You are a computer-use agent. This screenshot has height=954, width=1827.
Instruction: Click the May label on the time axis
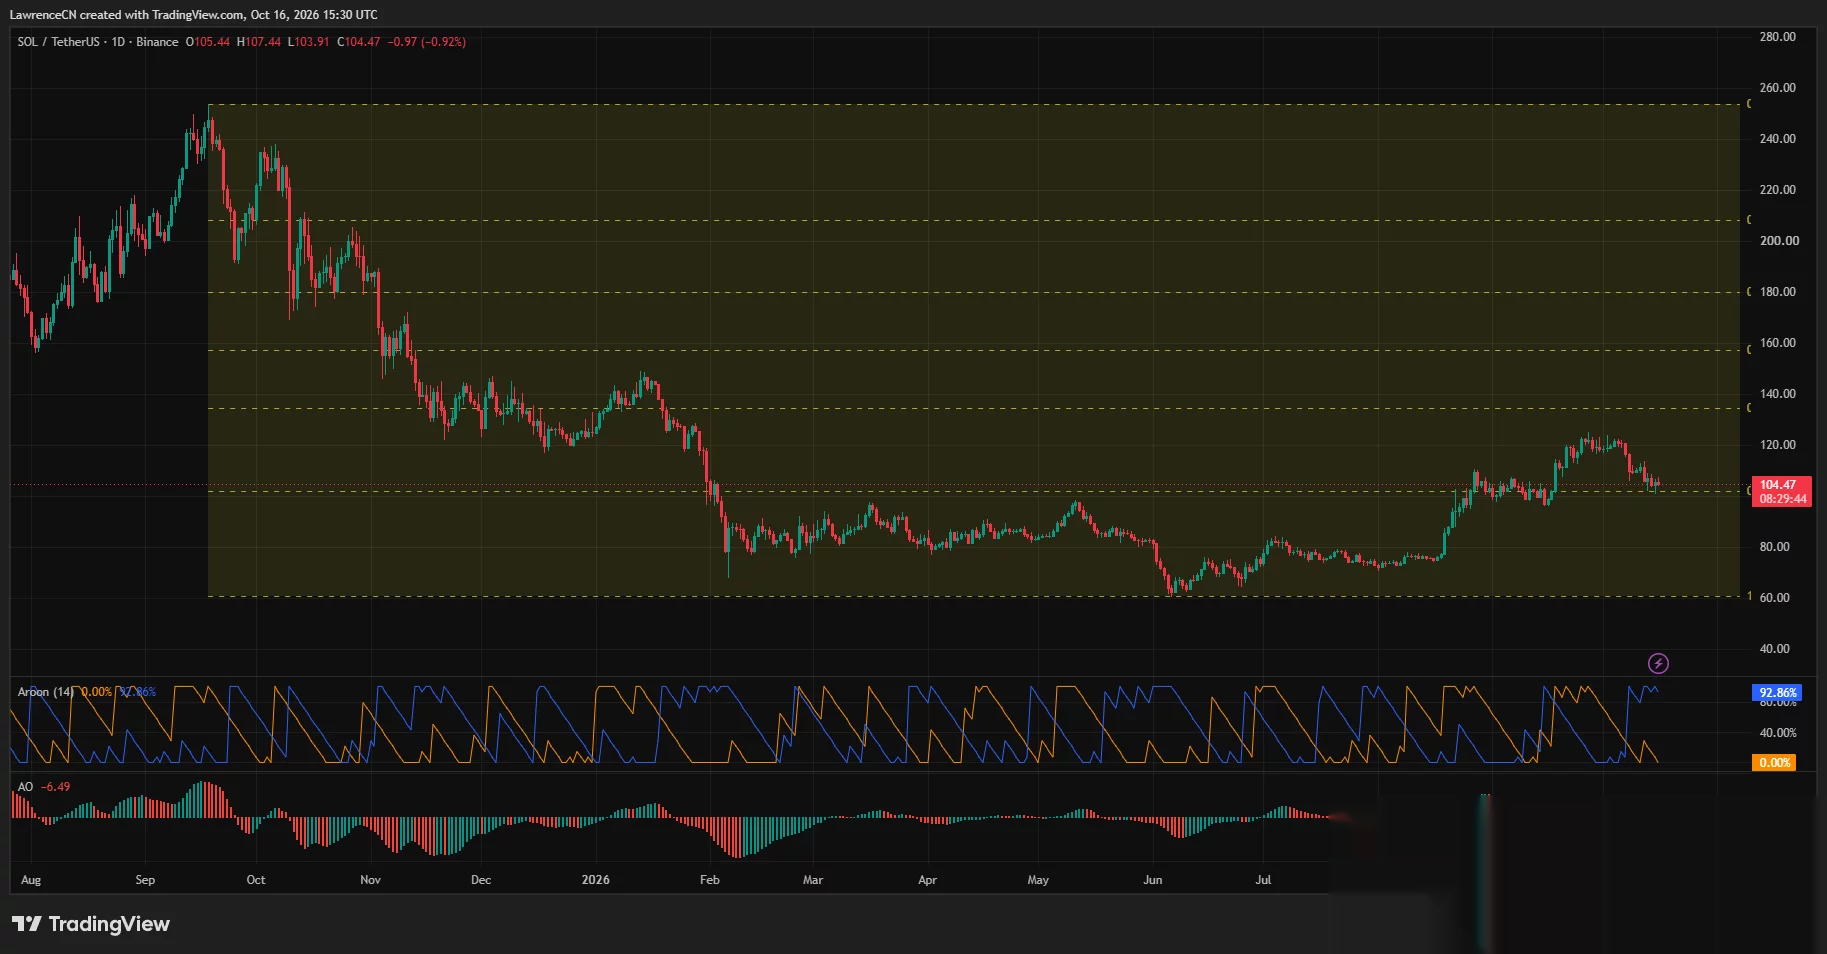pos(1038,880)
